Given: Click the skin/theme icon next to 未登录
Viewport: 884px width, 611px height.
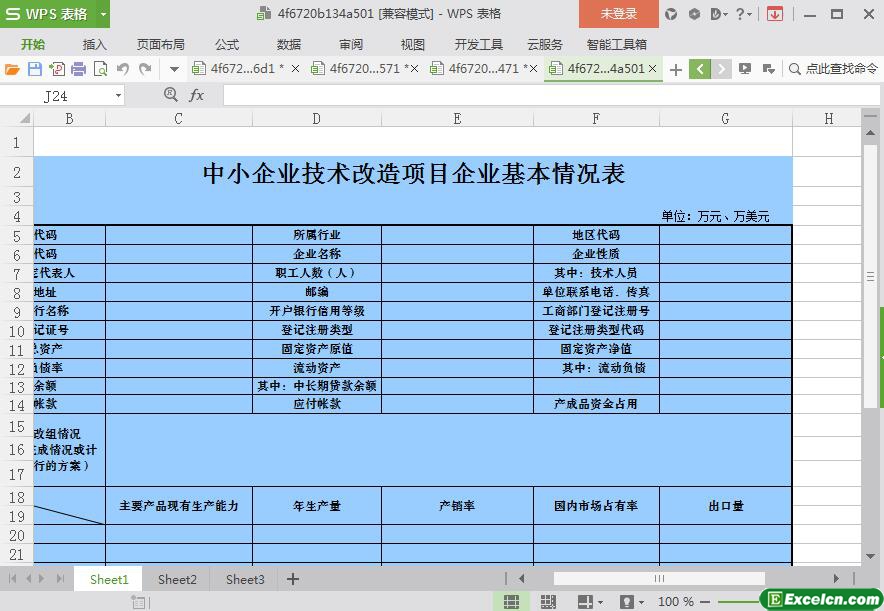Looking at the screenshot, I should click(671, 14).
